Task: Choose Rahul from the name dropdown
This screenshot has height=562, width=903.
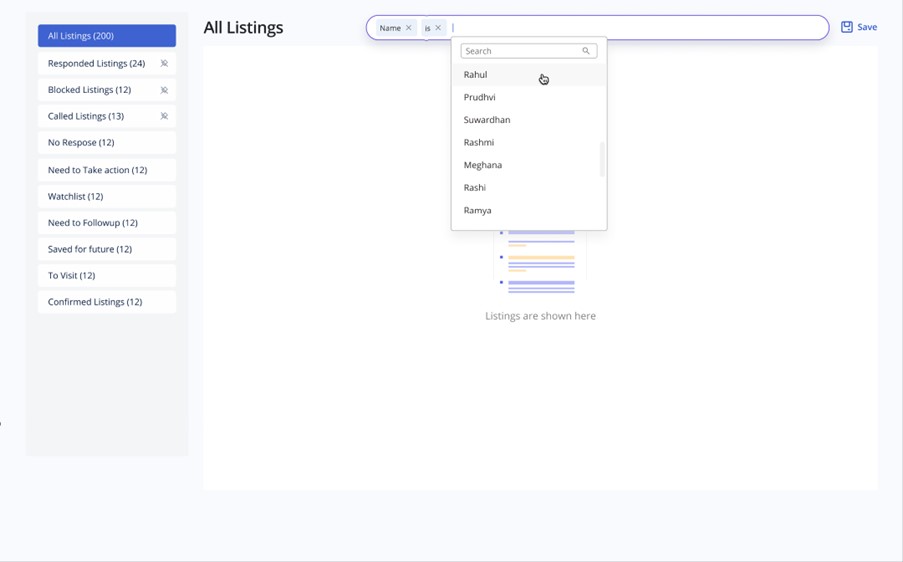Action: (476, 75)
